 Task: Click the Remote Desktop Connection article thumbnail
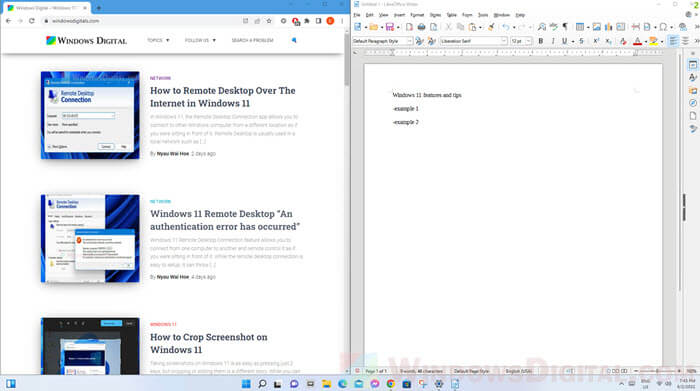tap(90, 115)
